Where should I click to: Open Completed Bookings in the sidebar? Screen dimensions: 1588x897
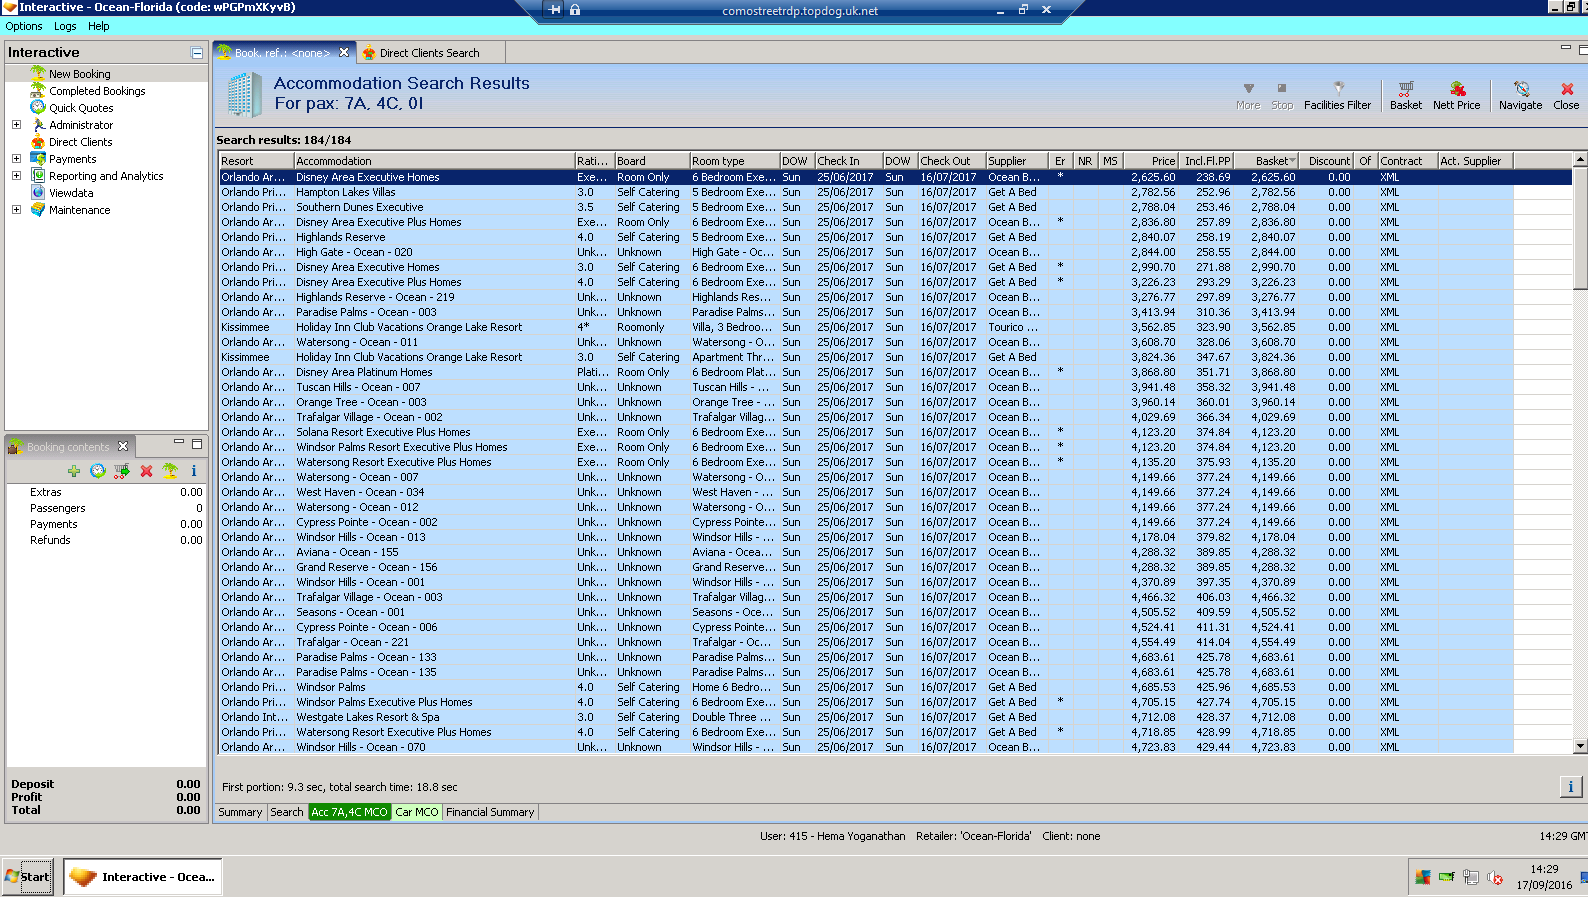[x=97, y=91]
